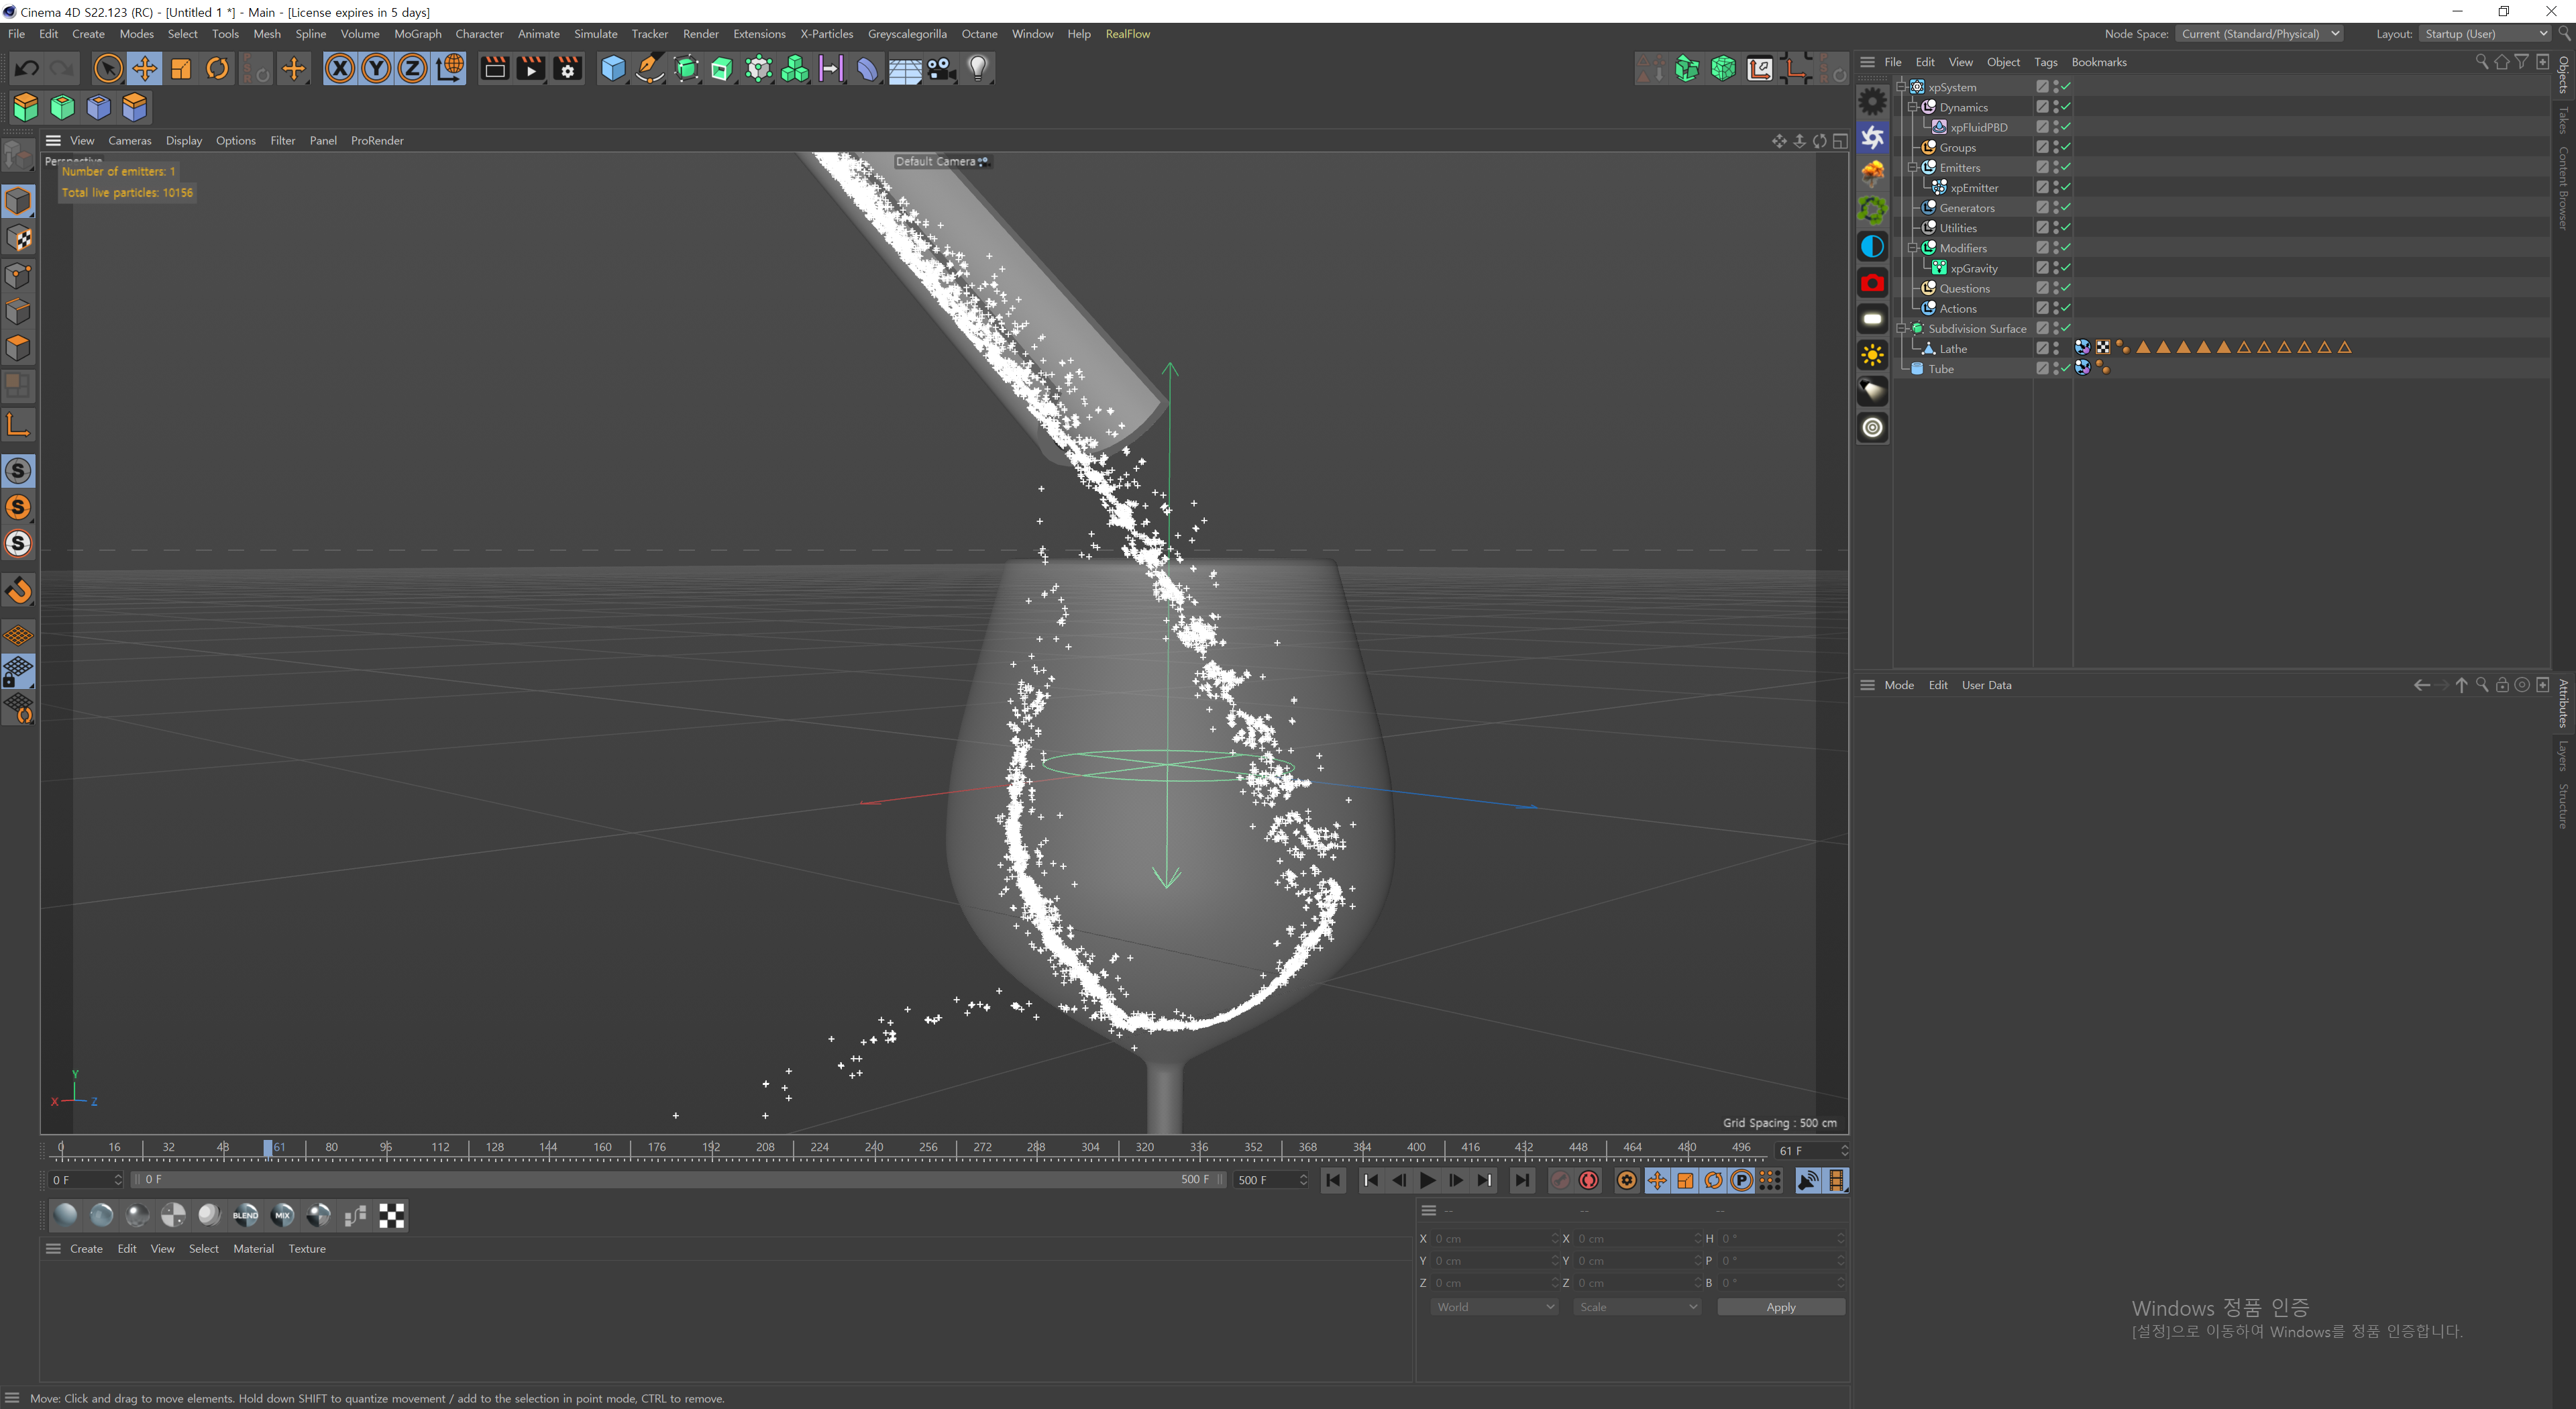Go to end of animation
Image resolution: width=2576 pixels, height=1409 pixels.
point(1522,1181)
